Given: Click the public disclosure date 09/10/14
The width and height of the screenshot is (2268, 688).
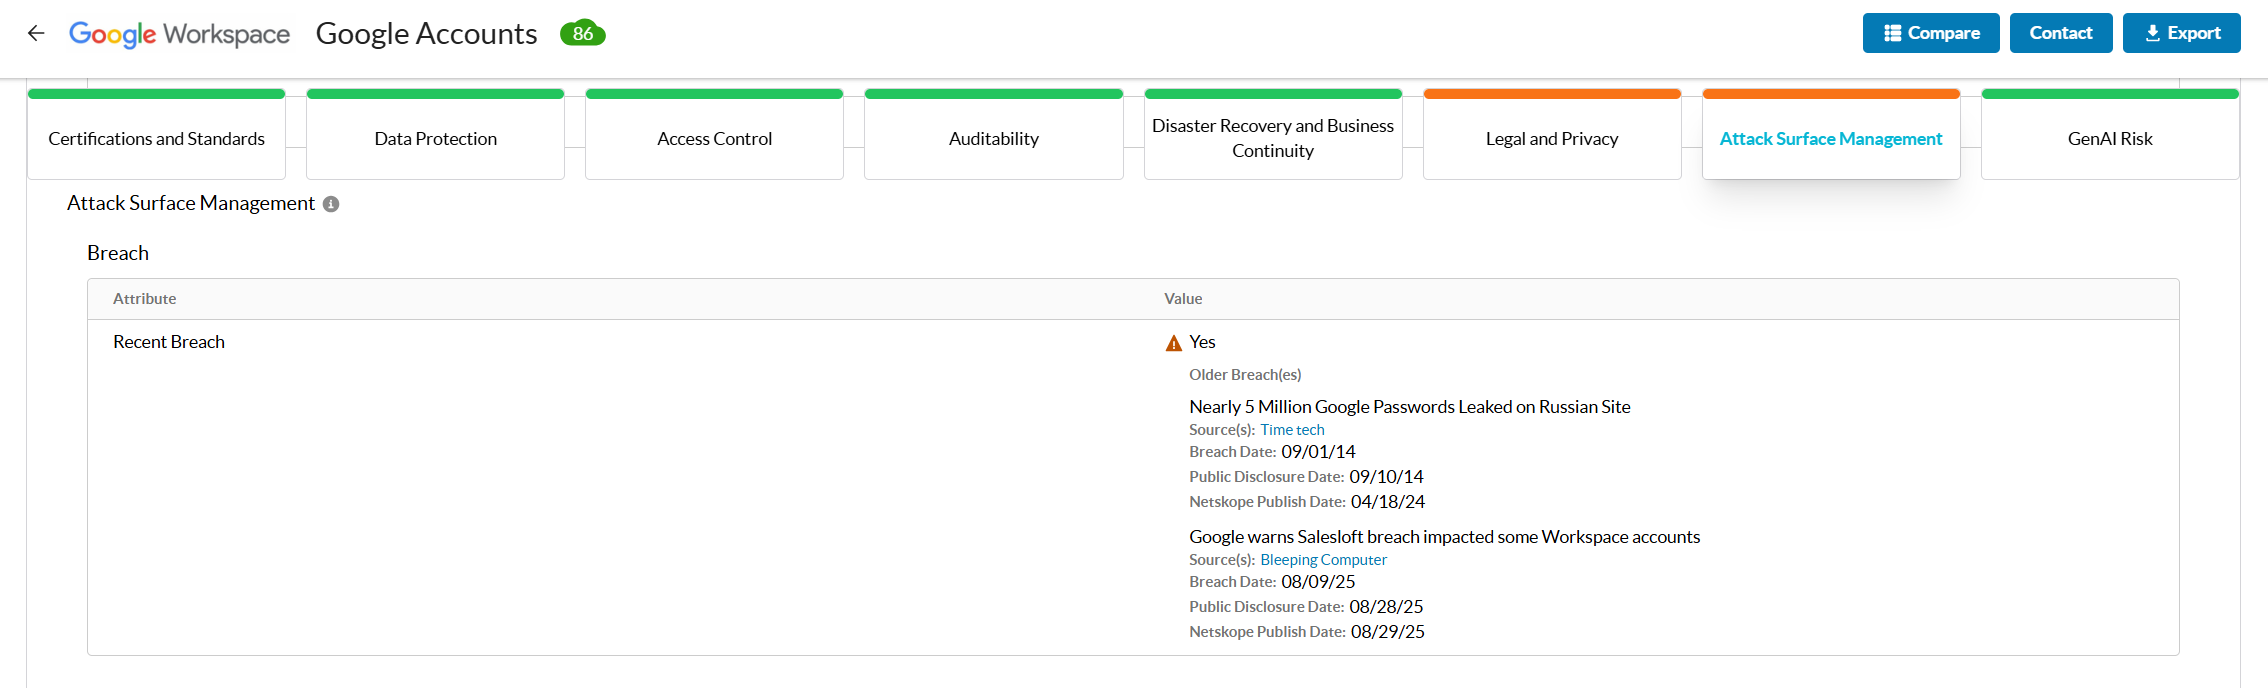Looking at the screenshot, I should click(x=1386, y=477).
